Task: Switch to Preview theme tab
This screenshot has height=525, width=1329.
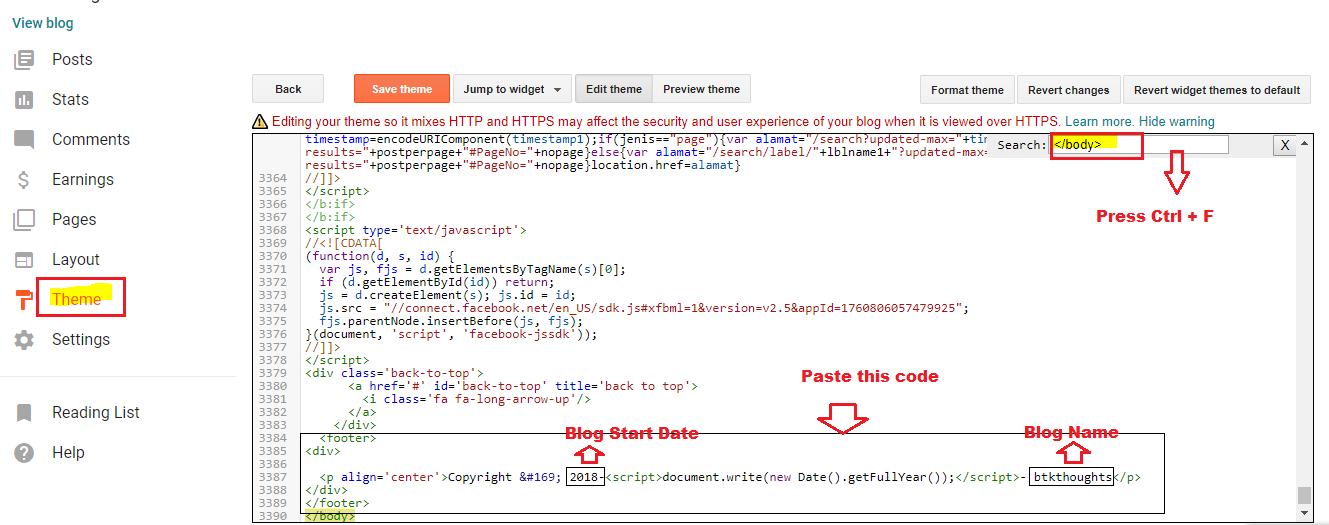Action: [x=701, y=89]
